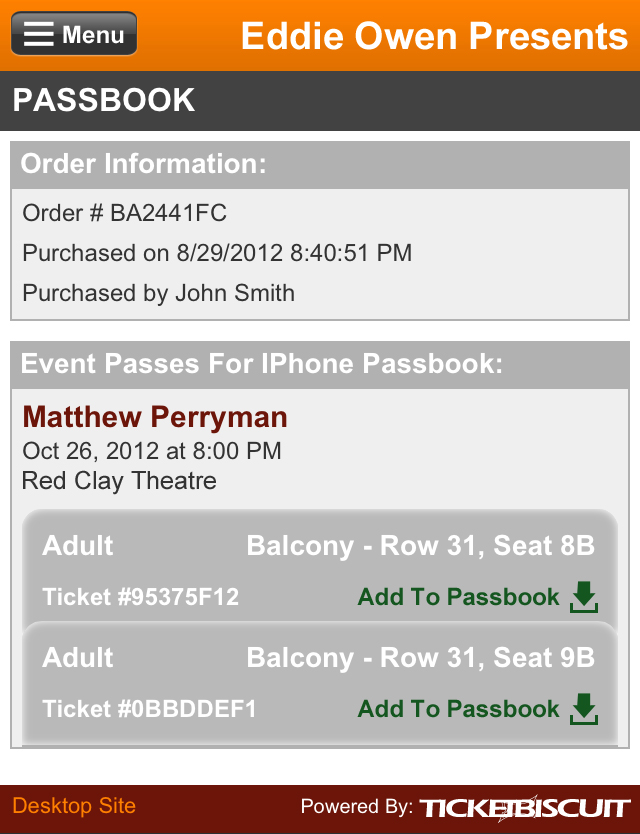
Task: Add Seat 8B ticket to Passbook
Action: tap(459, 598)
